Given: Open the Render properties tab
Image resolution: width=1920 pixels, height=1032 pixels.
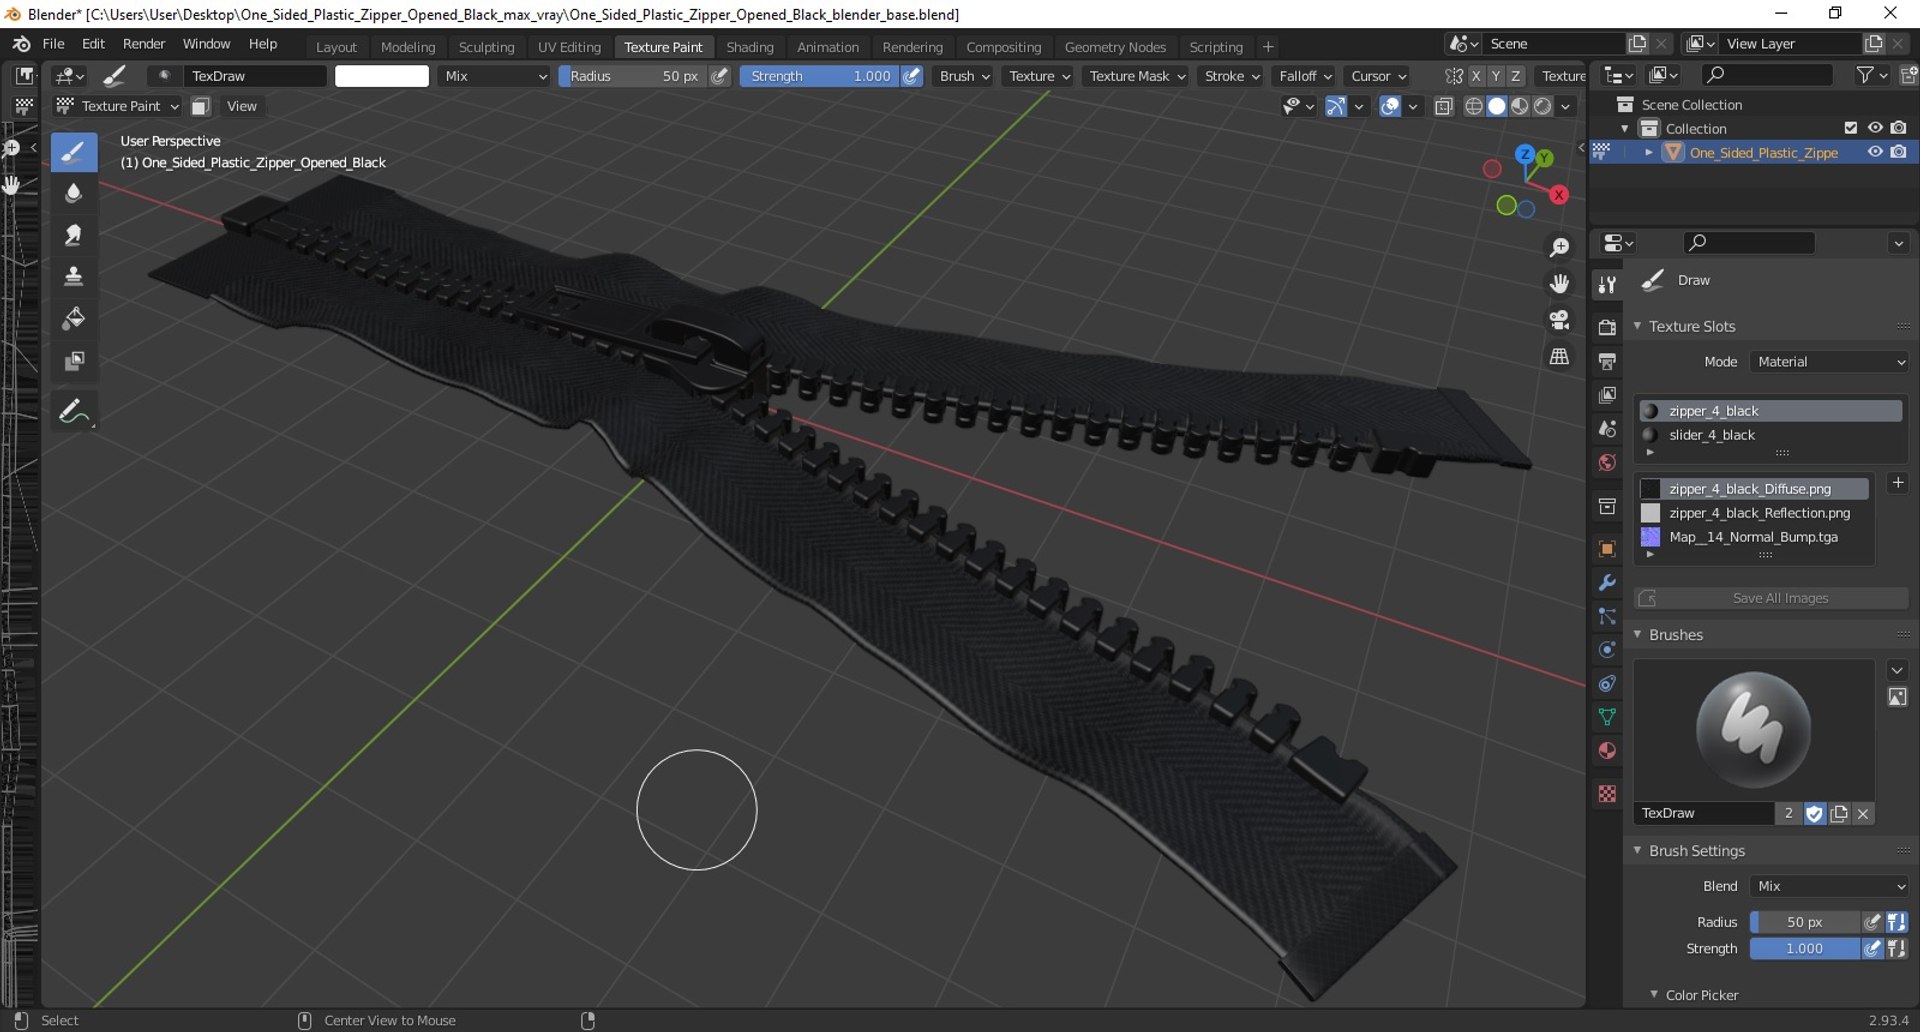Looking at the screenshot, I should coord(1607,327).
